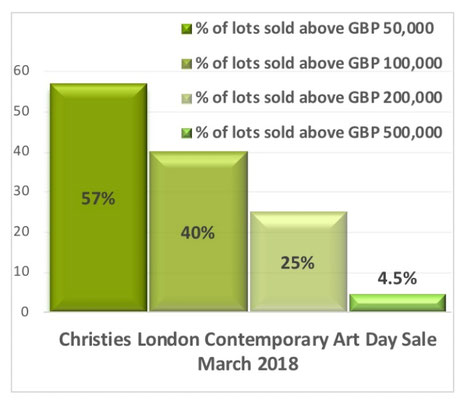Image resolution: width=463 pixels, height=400 pixels.
Task: Click the GBP 100,000 legend color swatch
Action: (x=187, y=64)
